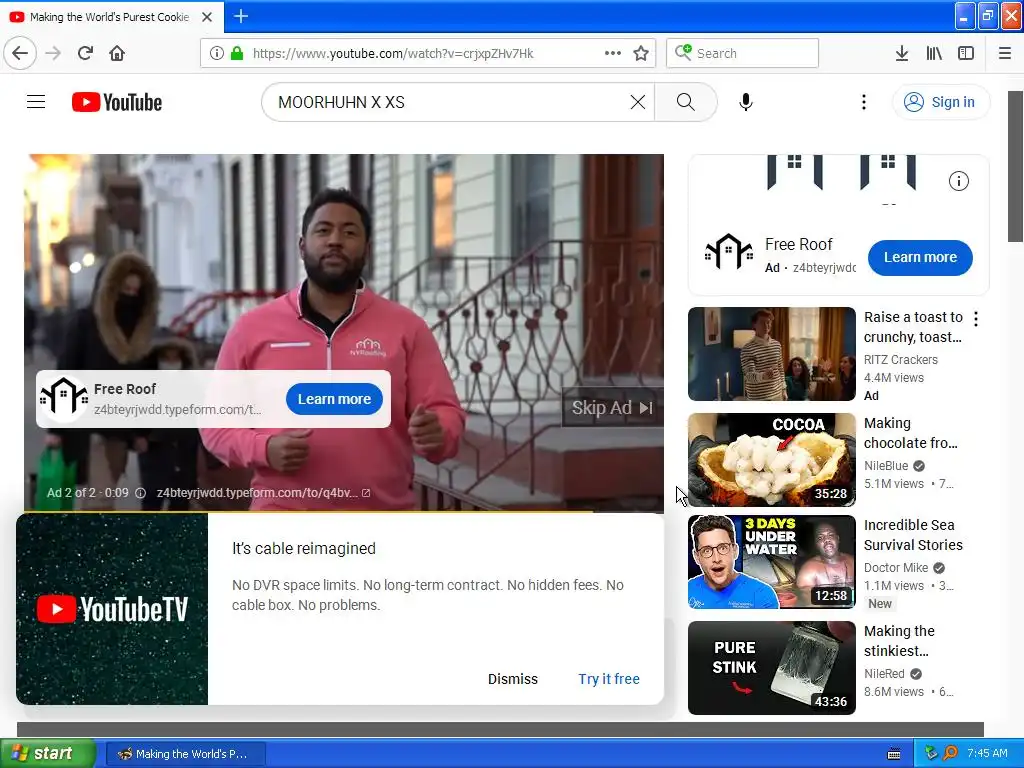Clear the MOORHUHN X XS search text

pyautogui.click(x=637, y=102)
